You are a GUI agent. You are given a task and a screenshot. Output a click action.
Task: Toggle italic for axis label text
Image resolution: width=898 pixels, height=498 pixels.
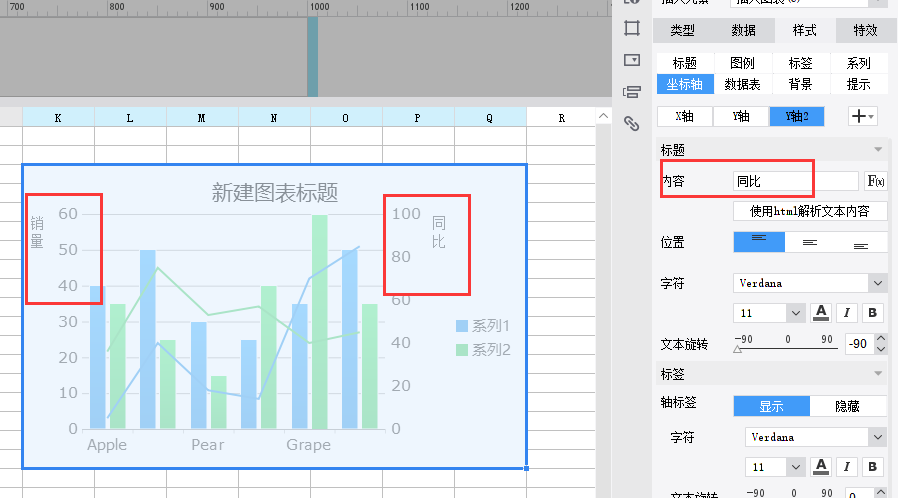coord(846,467)
